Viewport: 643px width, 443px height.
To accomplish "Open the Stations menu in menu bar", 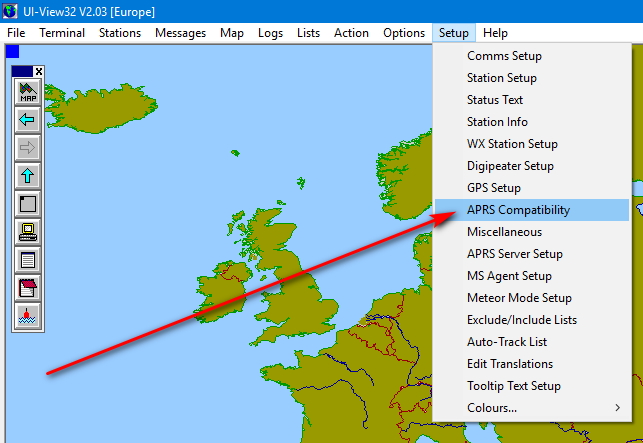I will [x=120, y=33].
